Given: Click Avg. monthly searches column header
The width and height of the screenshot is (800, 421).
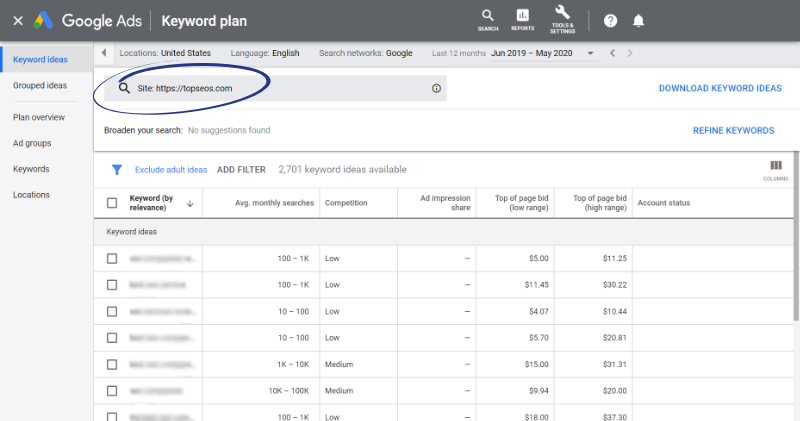Looking at the screenshot, I should 274,203.
